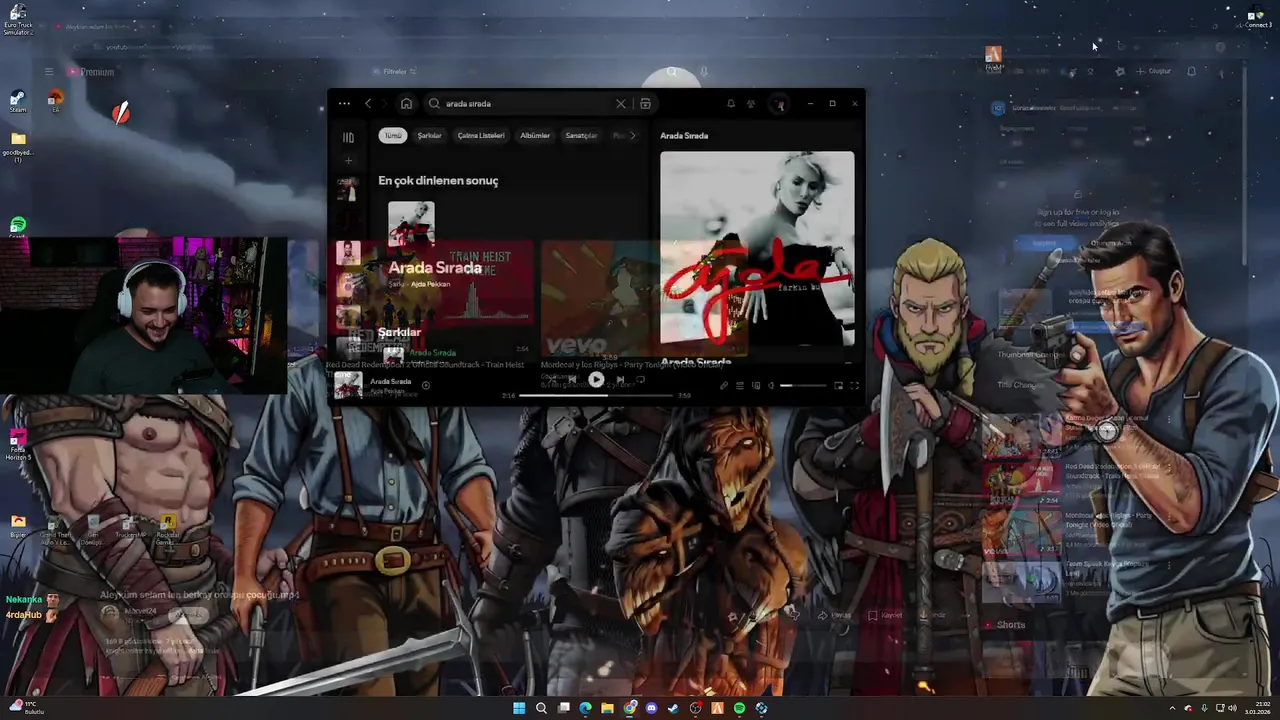Open File Explorer from the taskbar
The width and height of the screenshot is (1280, 720).
pyautogui.click(x=607, y=708)
